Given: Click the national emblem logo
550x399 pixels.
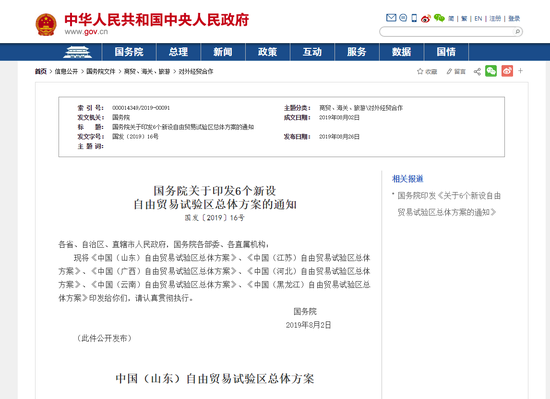Looking at the screenshot, I should click(x=46, y=25).
